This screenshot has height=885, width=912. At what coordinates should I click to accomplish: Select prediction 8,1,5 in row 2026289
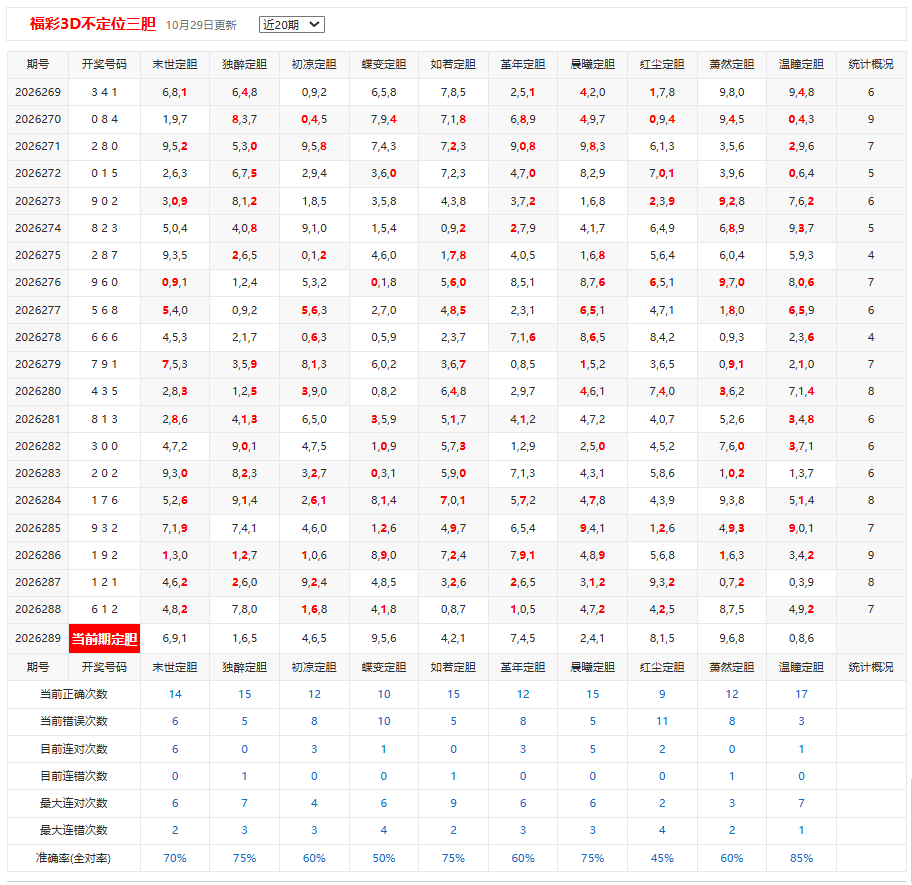pos(662,638)
